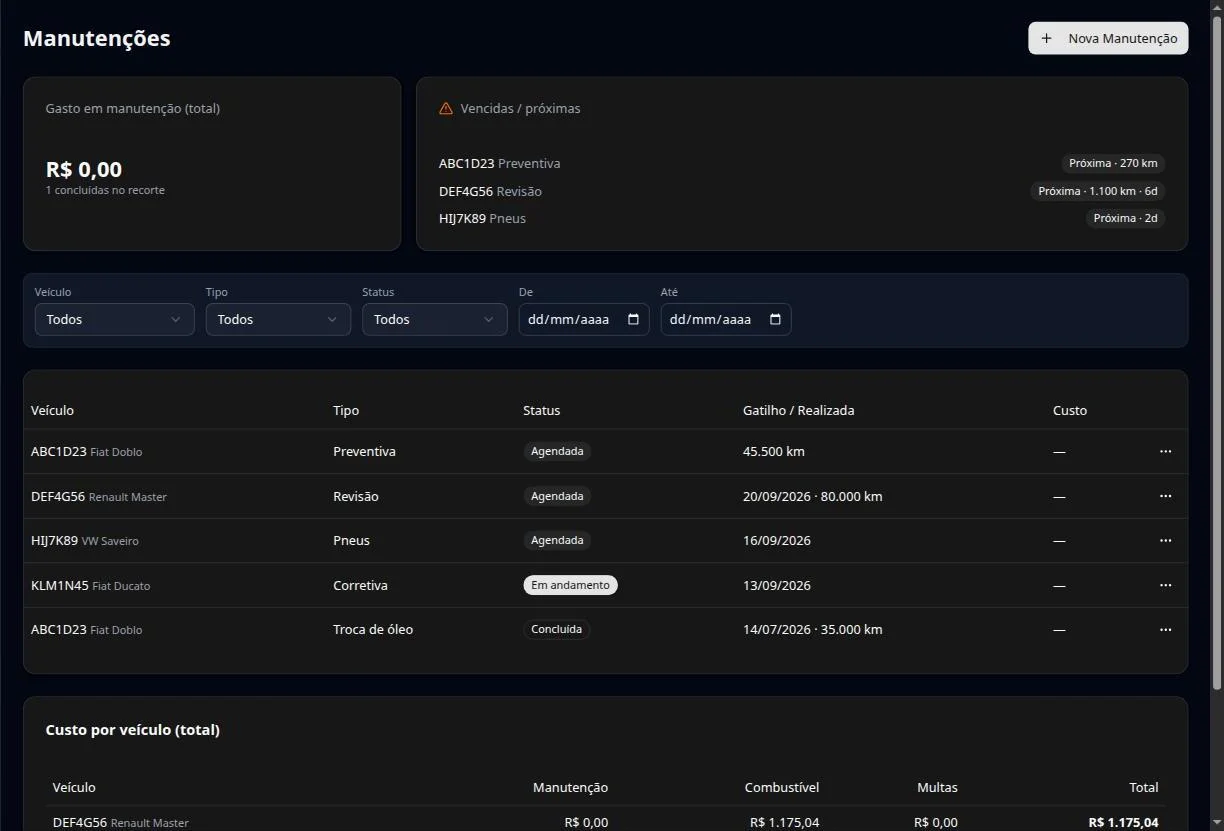The image size is (1224, 831).
Task: Open actions menu for Corretiva row
Action: 1165,585
